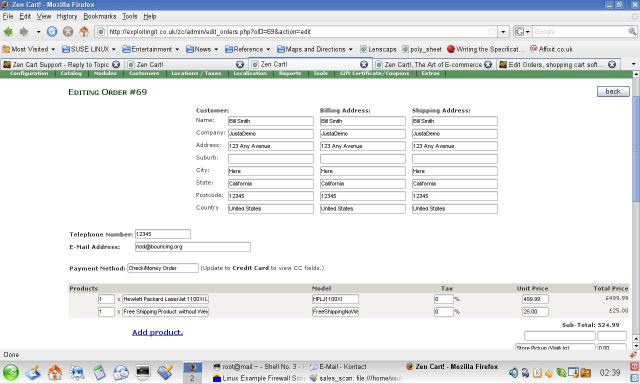
Task: Click the browser Forward arrow
Action: [24, 31]
